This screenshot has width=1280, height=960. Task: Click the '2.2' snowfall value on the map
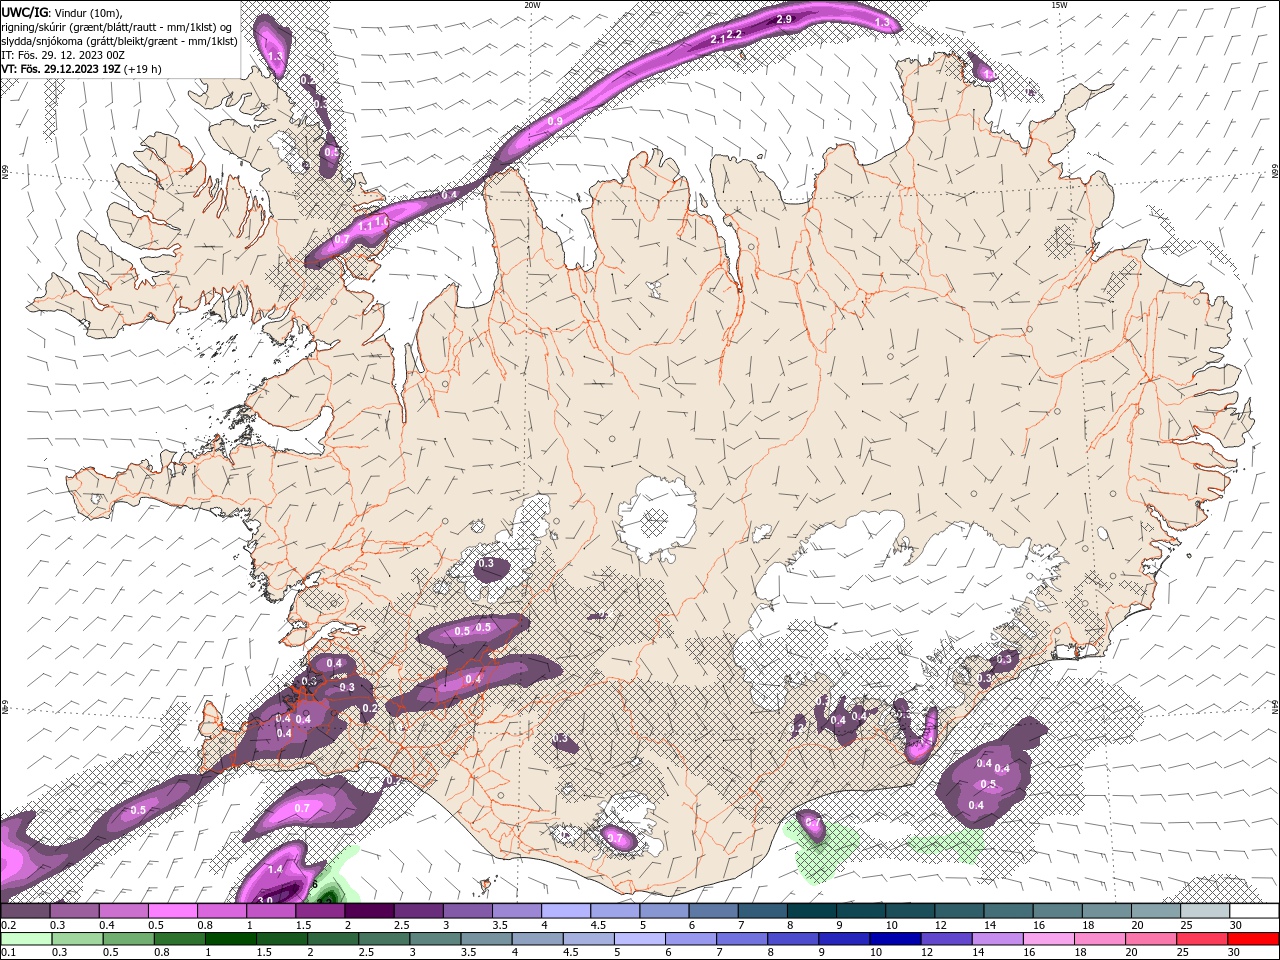(735, 34)
